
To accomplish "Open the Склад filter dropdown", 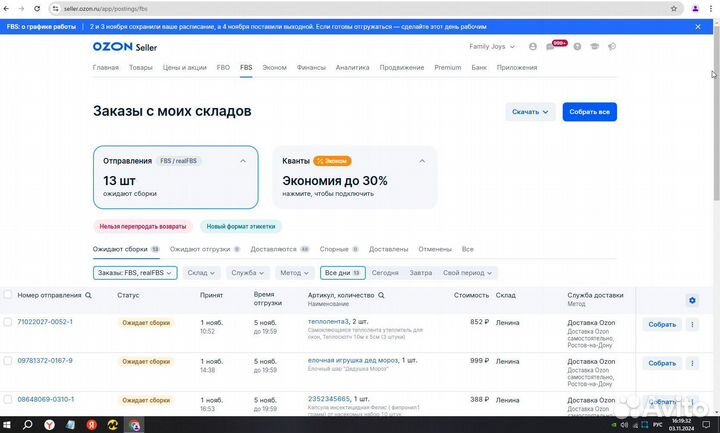I will click(201, 273).
